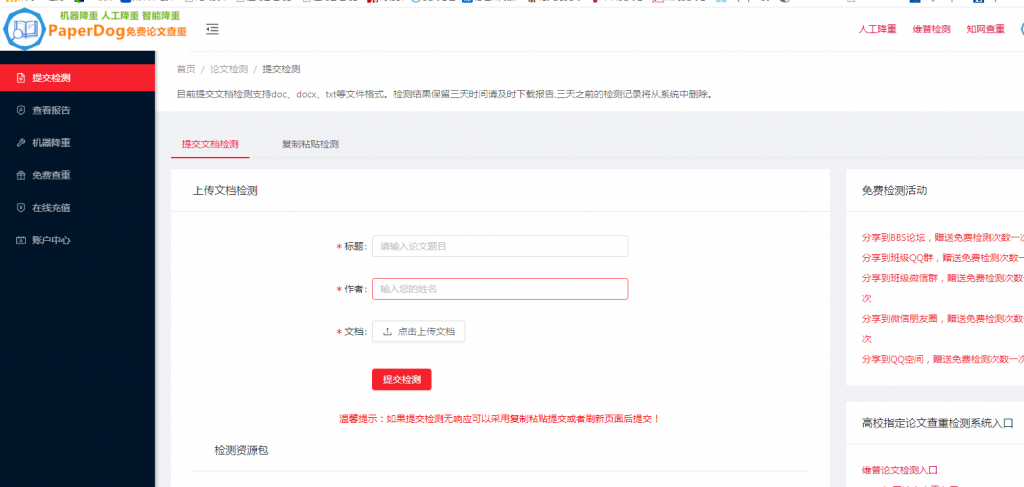Click the 上传文档检测 card heading

point(225,191)
